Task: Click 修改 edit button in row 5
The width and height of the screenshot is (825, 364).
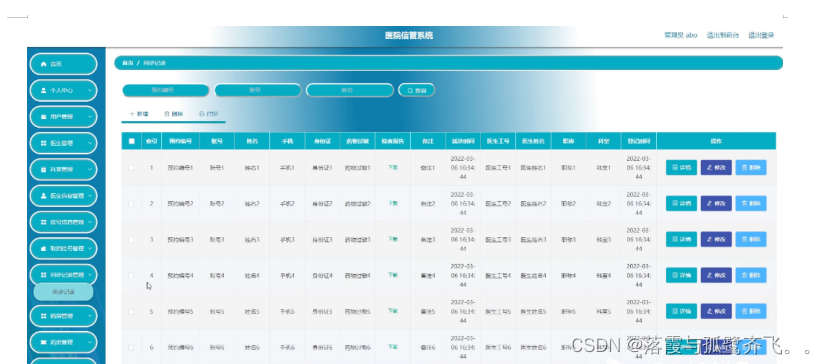Action: [x=716, y=311]
